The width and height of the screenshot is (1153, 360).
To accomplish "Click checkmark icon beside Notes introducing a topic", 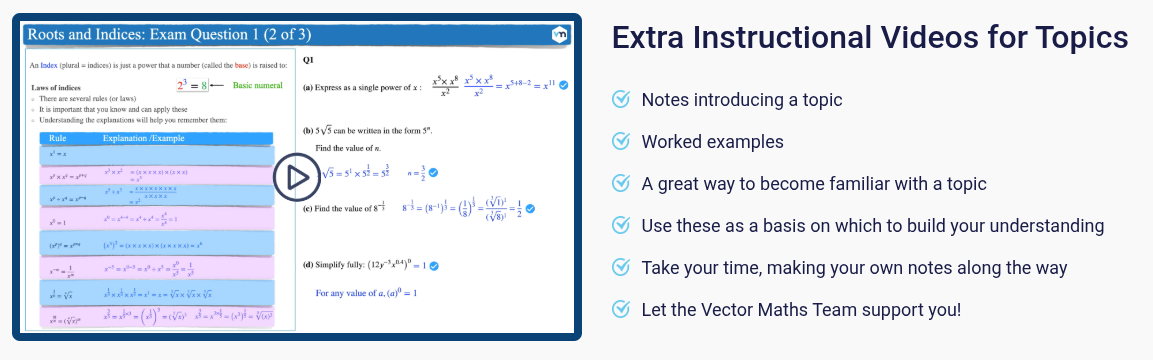I will [621, 99].
